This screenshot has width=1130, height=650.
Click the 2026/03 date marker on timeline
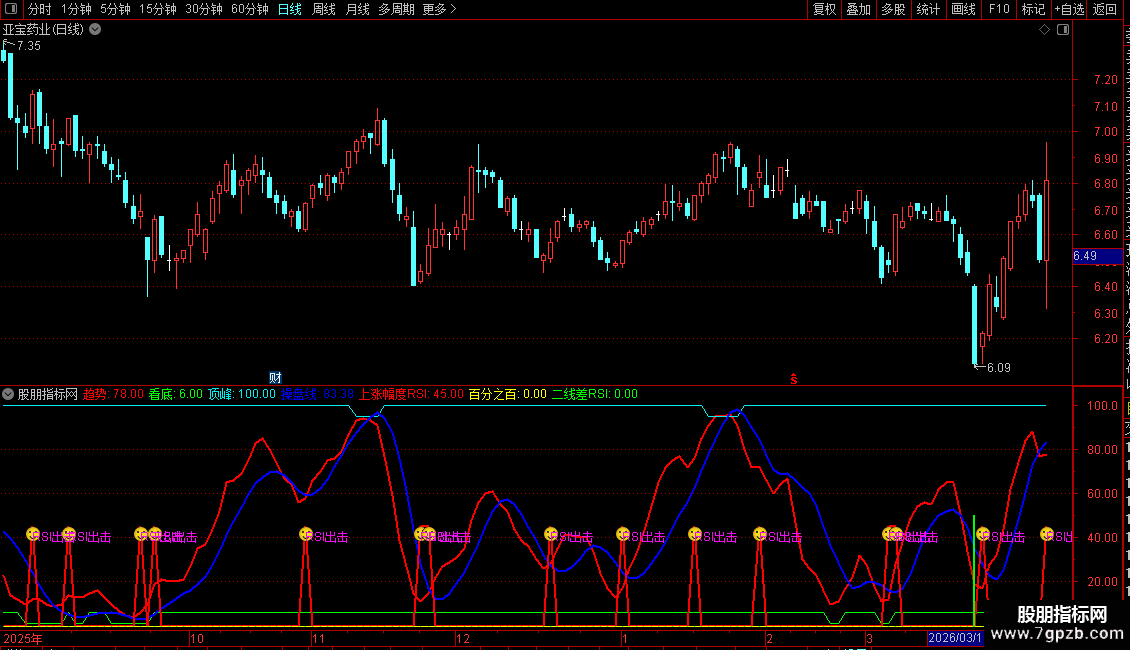pos(955,637)
